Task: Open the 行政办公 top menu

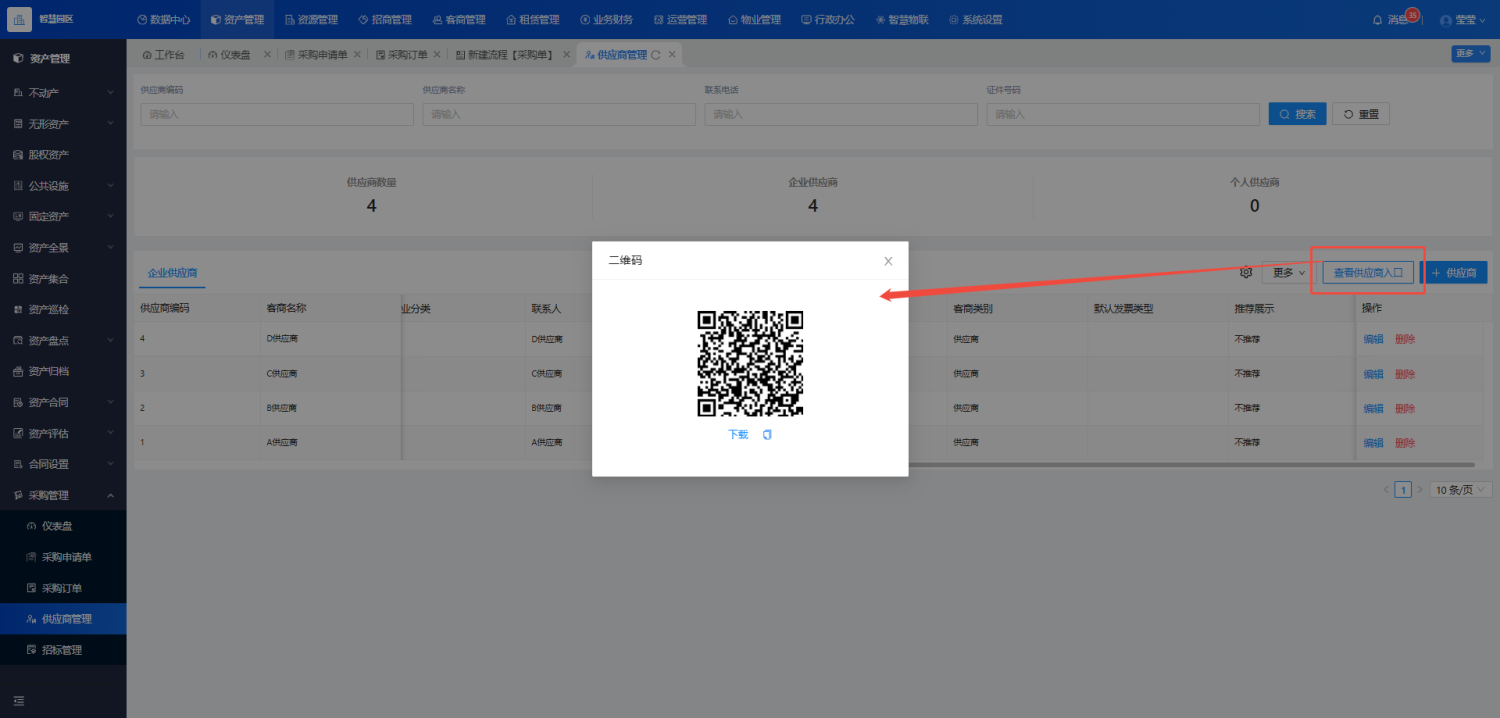Action: (828, 19)
